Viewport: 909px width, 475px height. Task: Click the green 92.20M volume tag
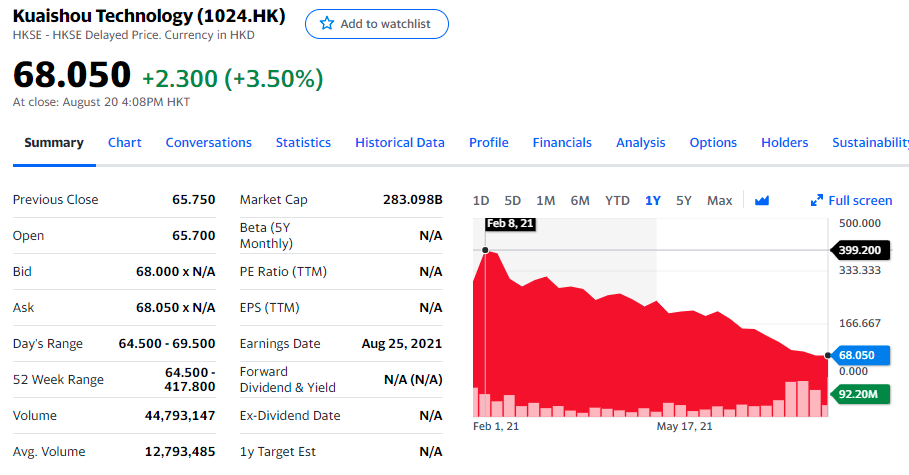point(859,394)
